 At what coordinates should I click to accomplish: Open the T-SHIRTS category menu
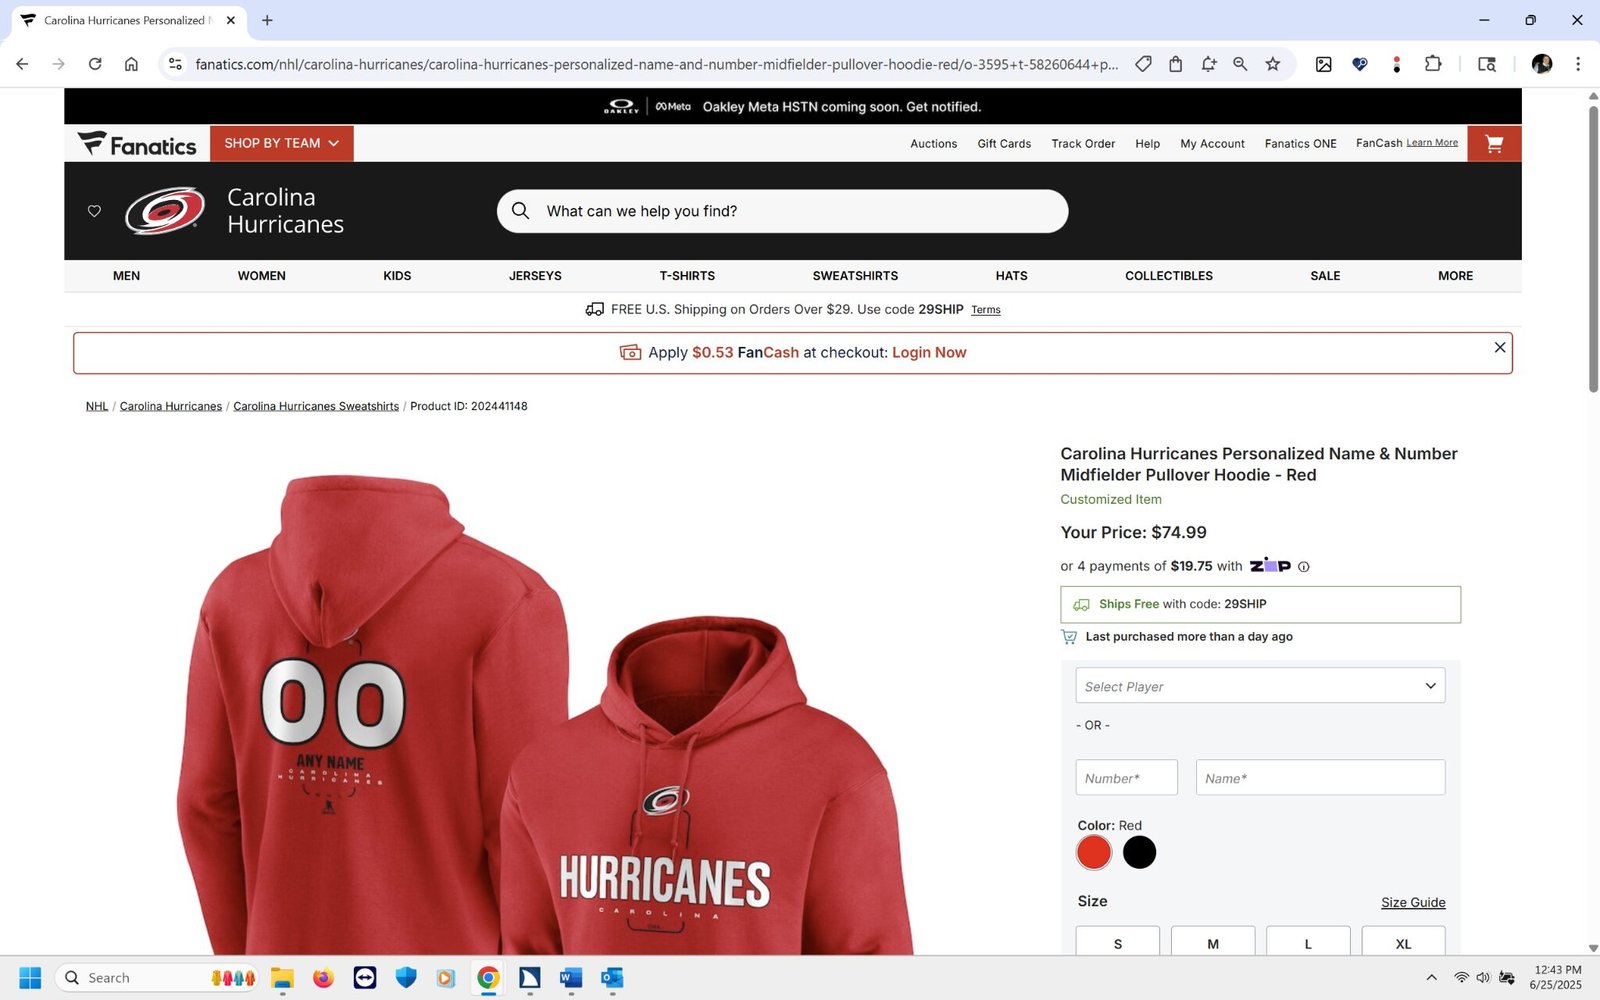click(x=687, y=276)
